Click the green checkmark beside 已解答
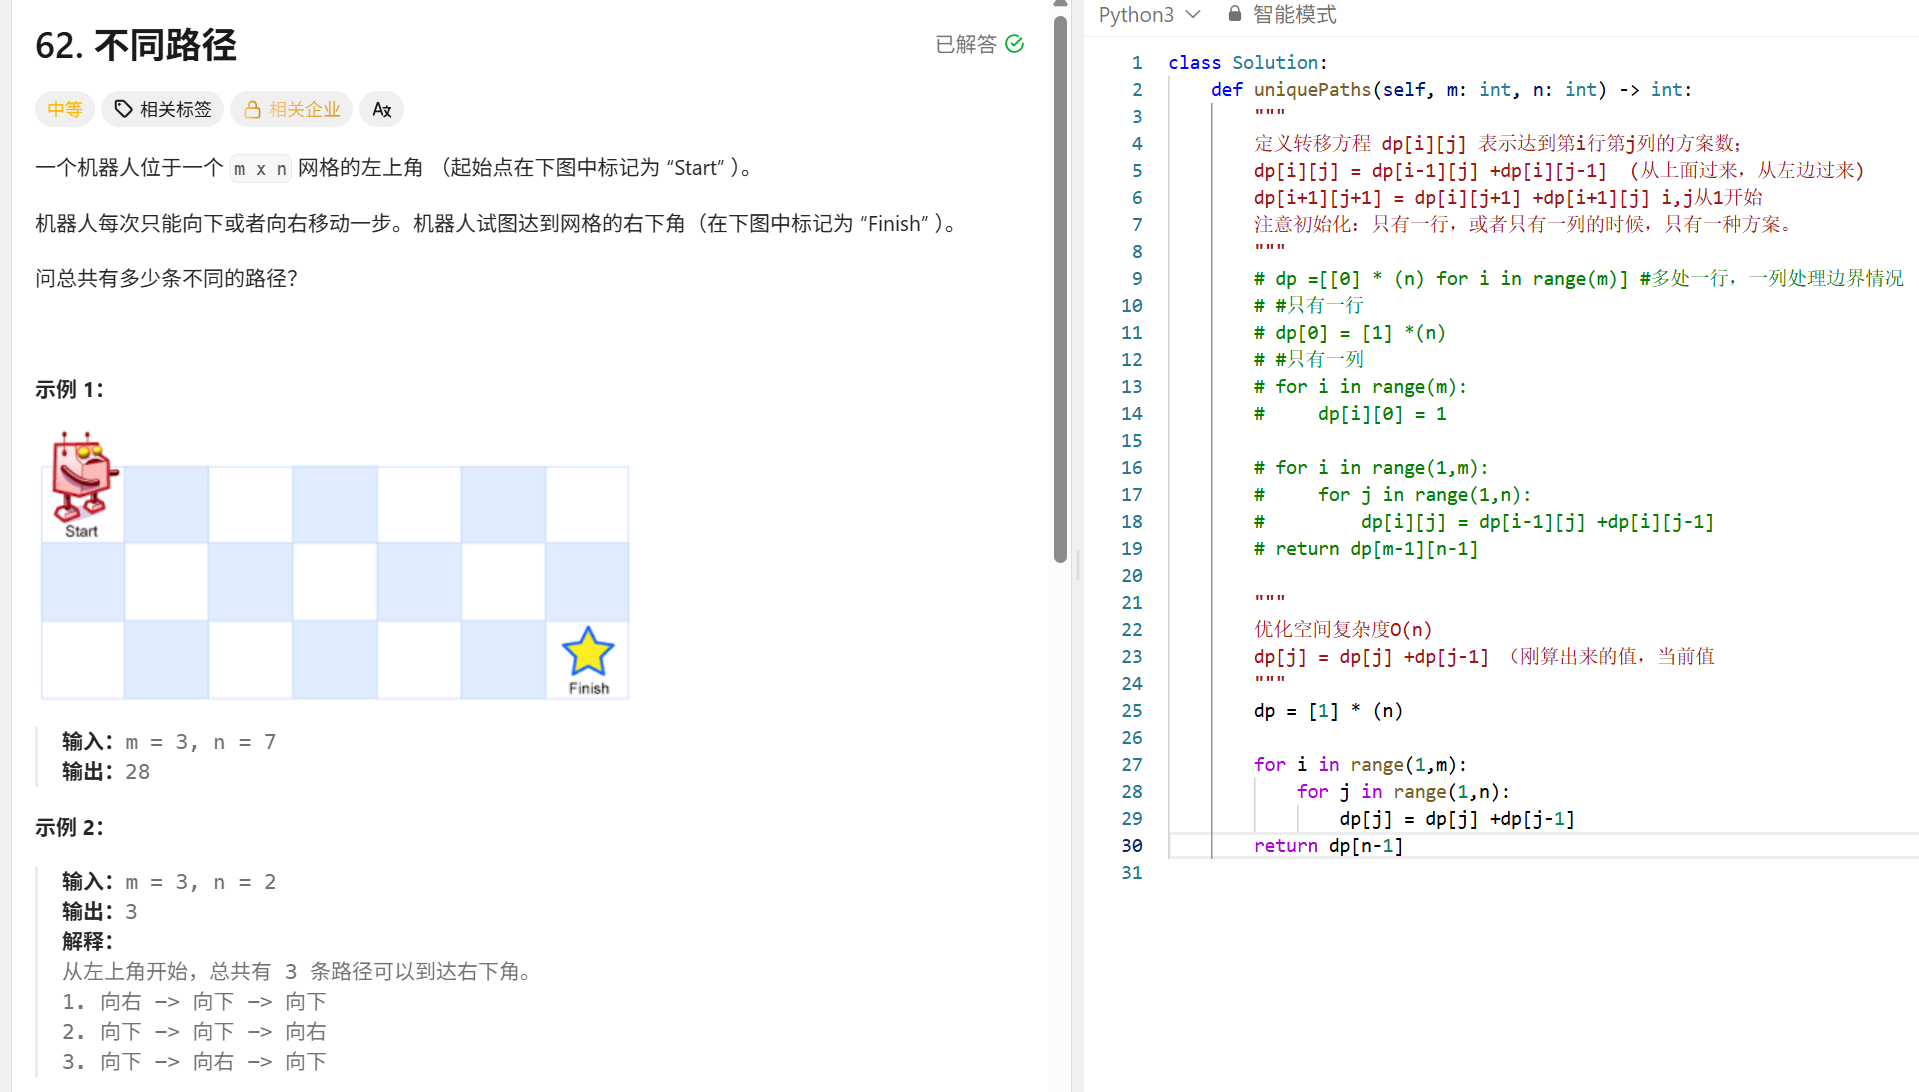Image resolution: width=1919 pixels, height=1092 pixels. click(1015, 44)
